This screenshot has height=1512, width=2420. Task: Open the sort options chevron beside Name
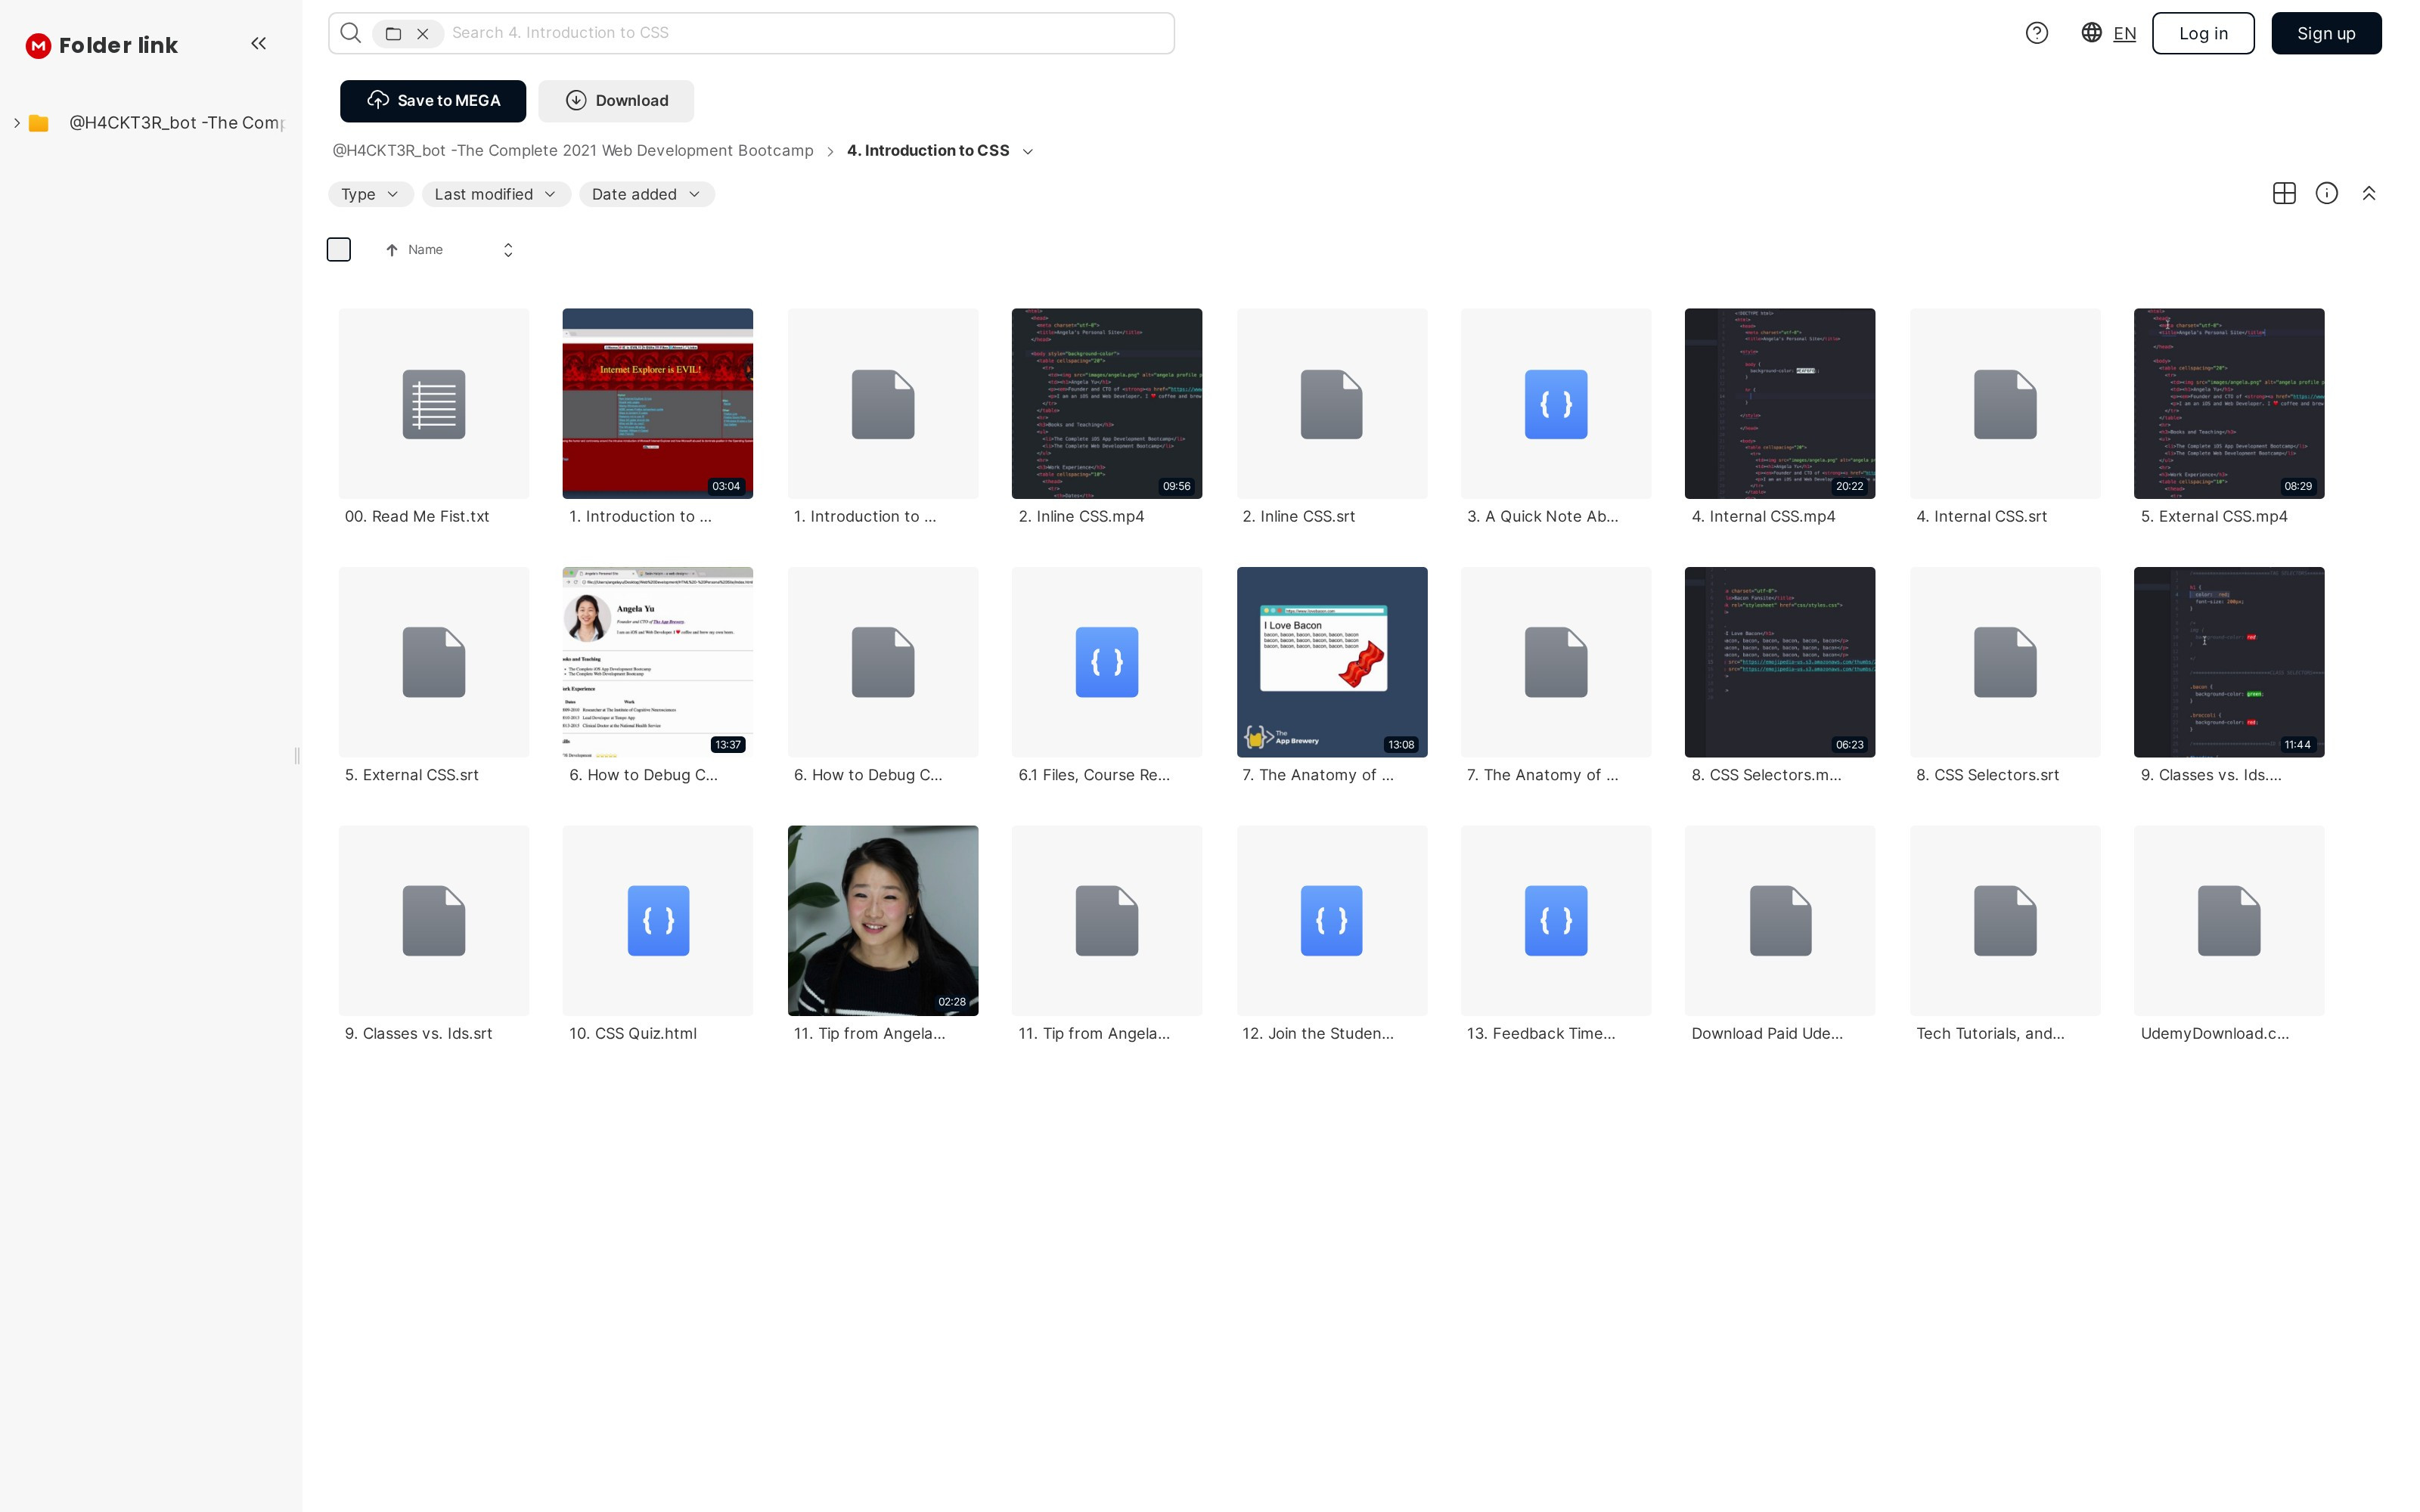click(508, 250)
